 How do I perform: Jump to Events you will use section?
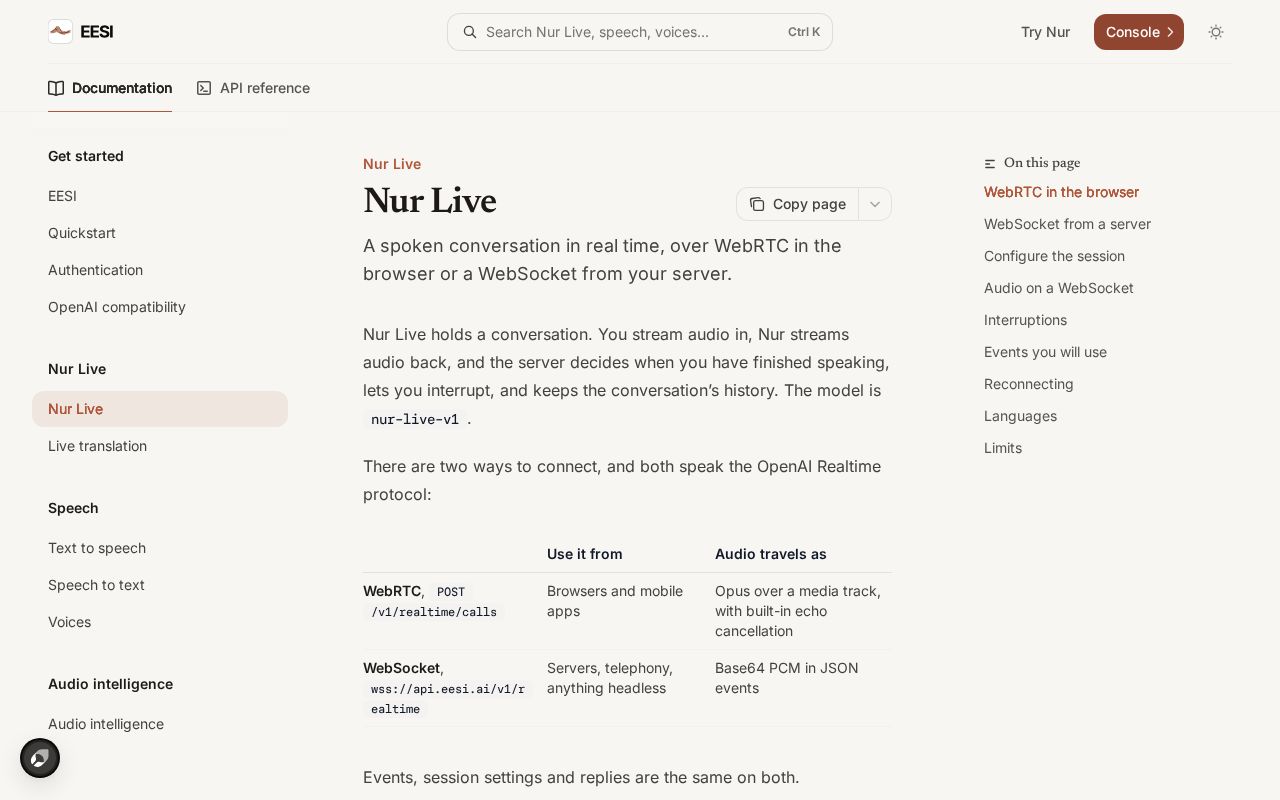1045,352
